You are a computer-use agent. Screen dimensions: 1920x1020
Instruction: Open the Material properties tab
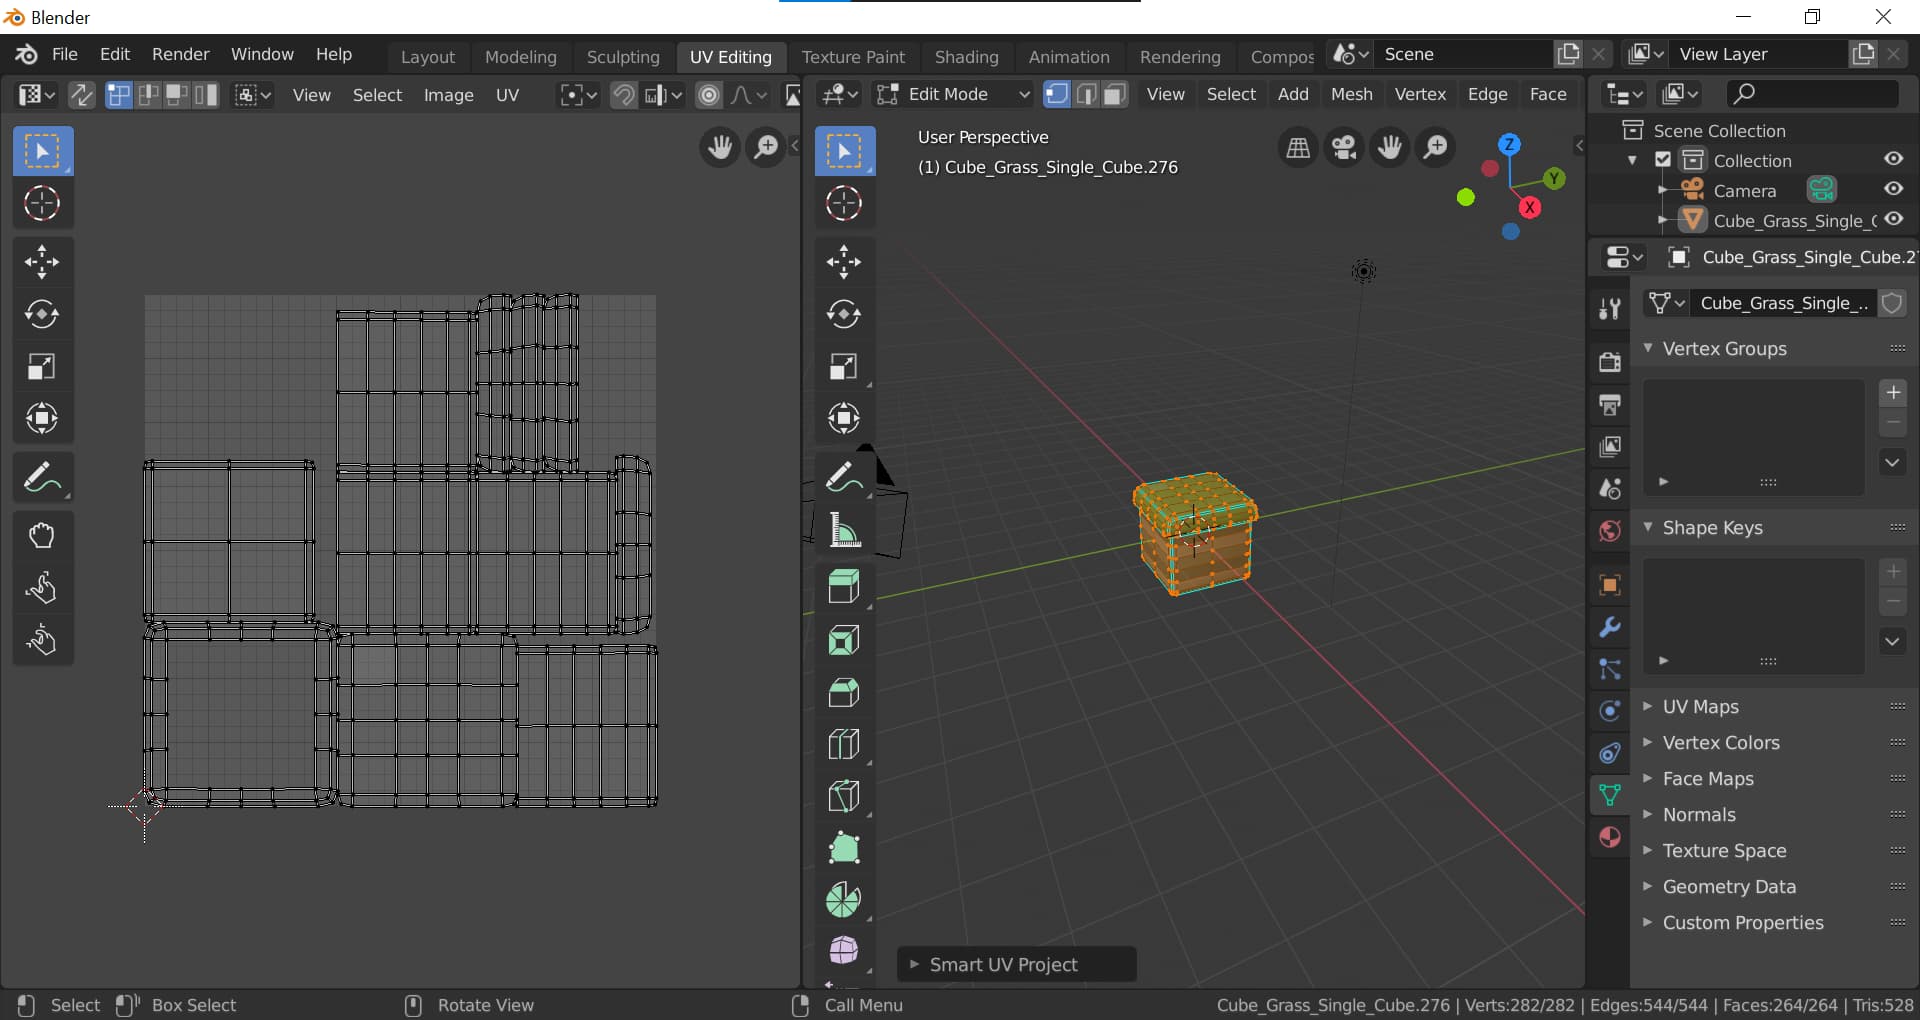(1609, 837)
